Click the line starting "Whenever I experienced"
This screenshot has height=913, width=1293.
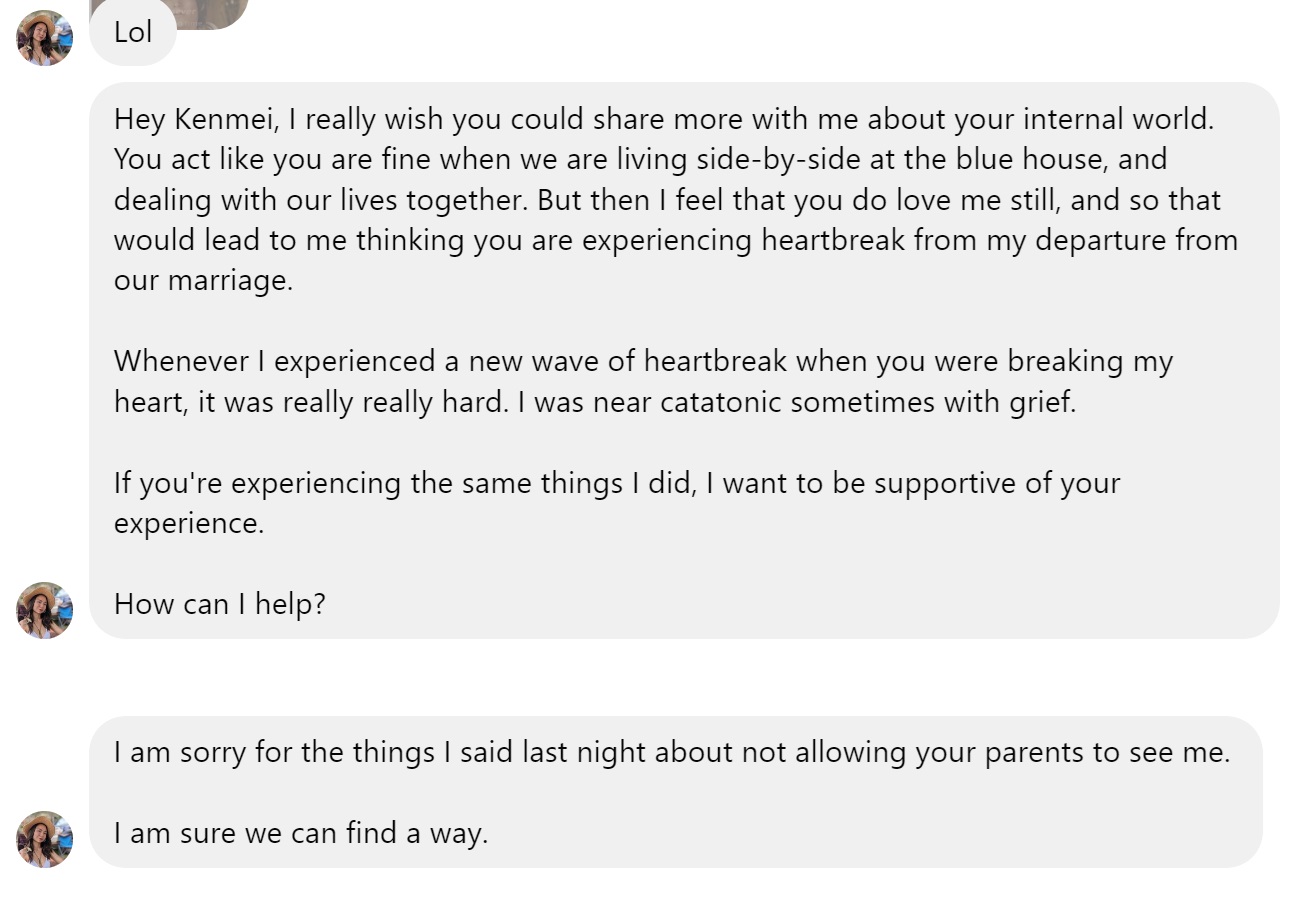click(643, 361)
